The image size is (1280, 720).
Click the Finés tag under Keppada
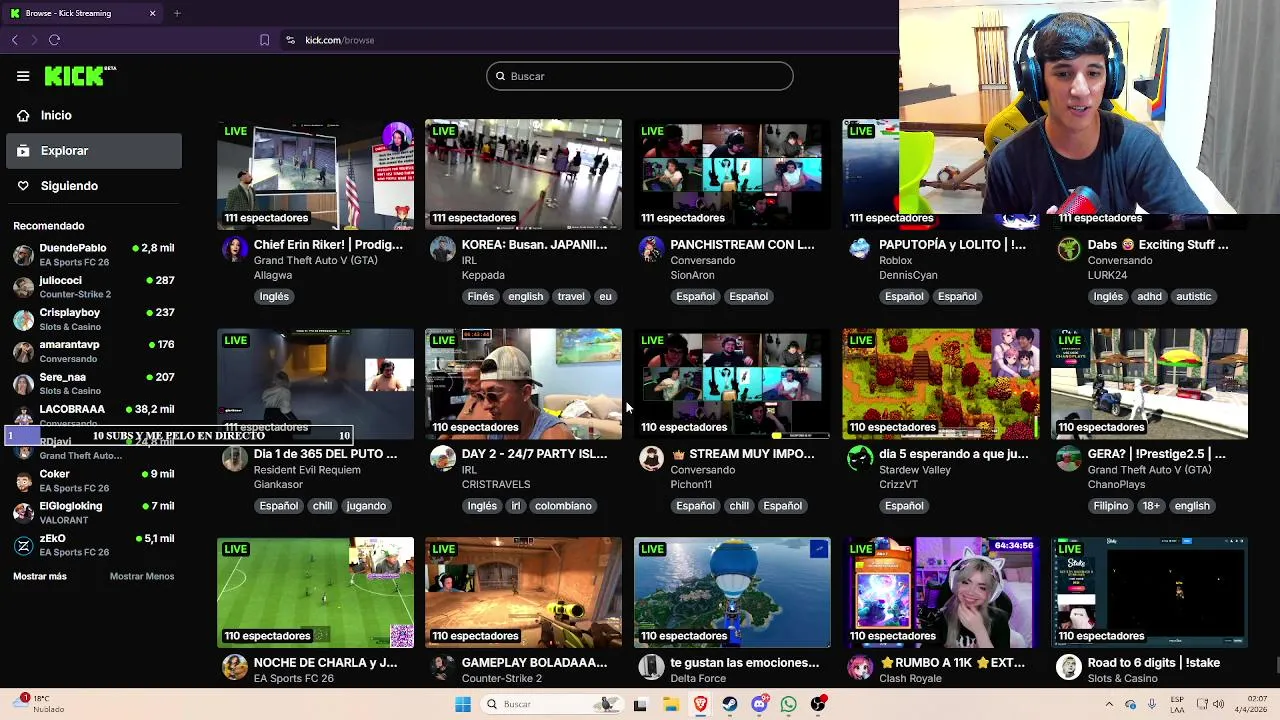click(x=481, y=296)
